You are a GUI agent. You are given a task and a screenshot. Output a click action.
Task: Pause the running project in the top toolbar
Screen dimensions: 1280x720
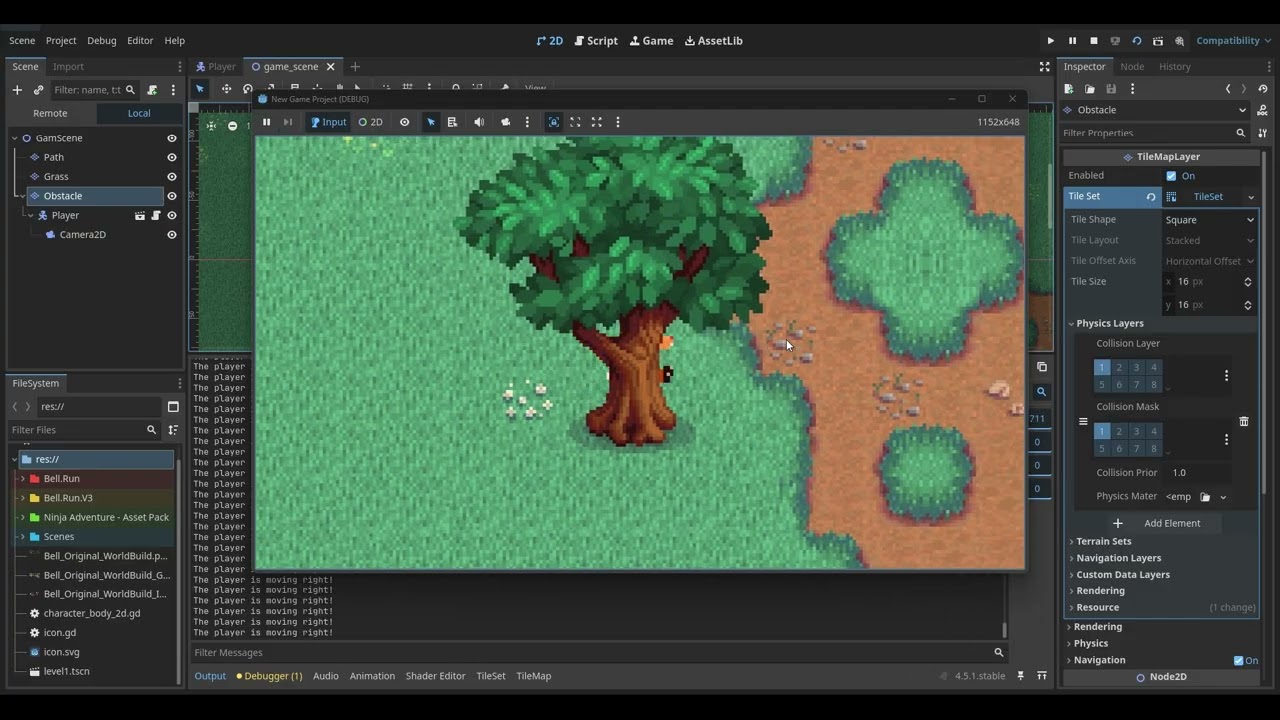click(1072, 41)
